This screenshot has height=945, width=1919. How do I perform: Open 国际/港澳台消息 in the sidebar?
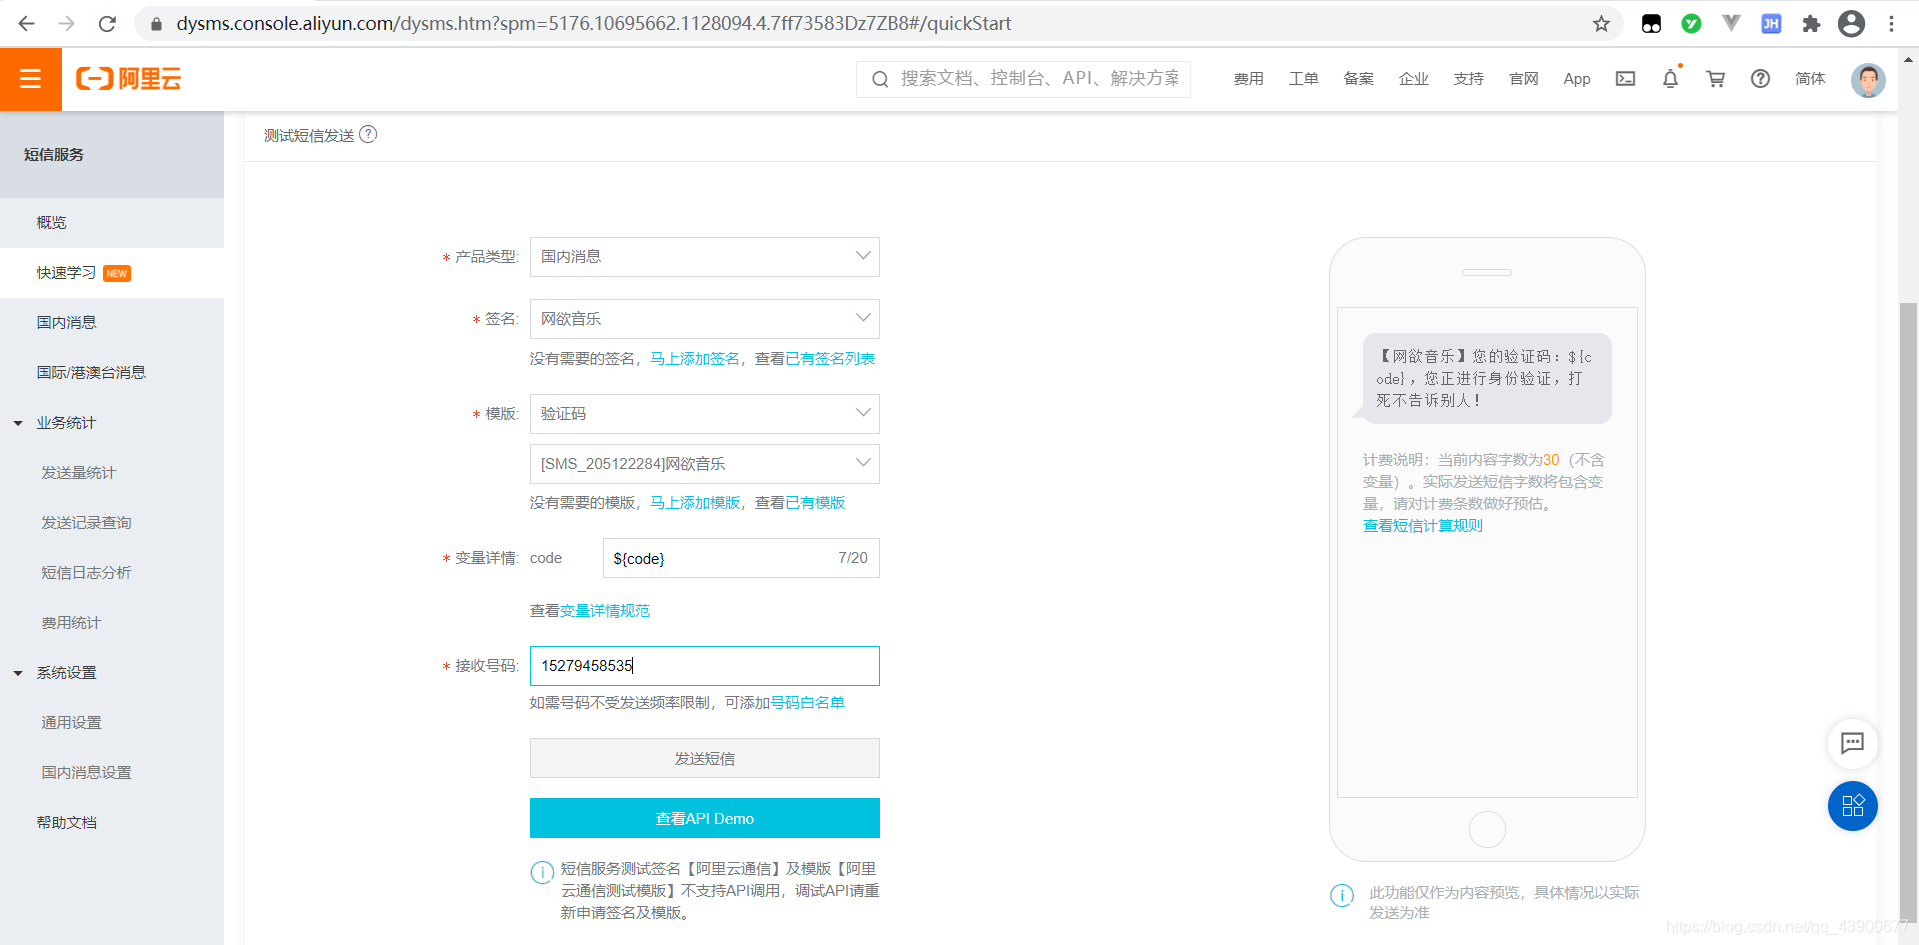[x=112, y=373]
